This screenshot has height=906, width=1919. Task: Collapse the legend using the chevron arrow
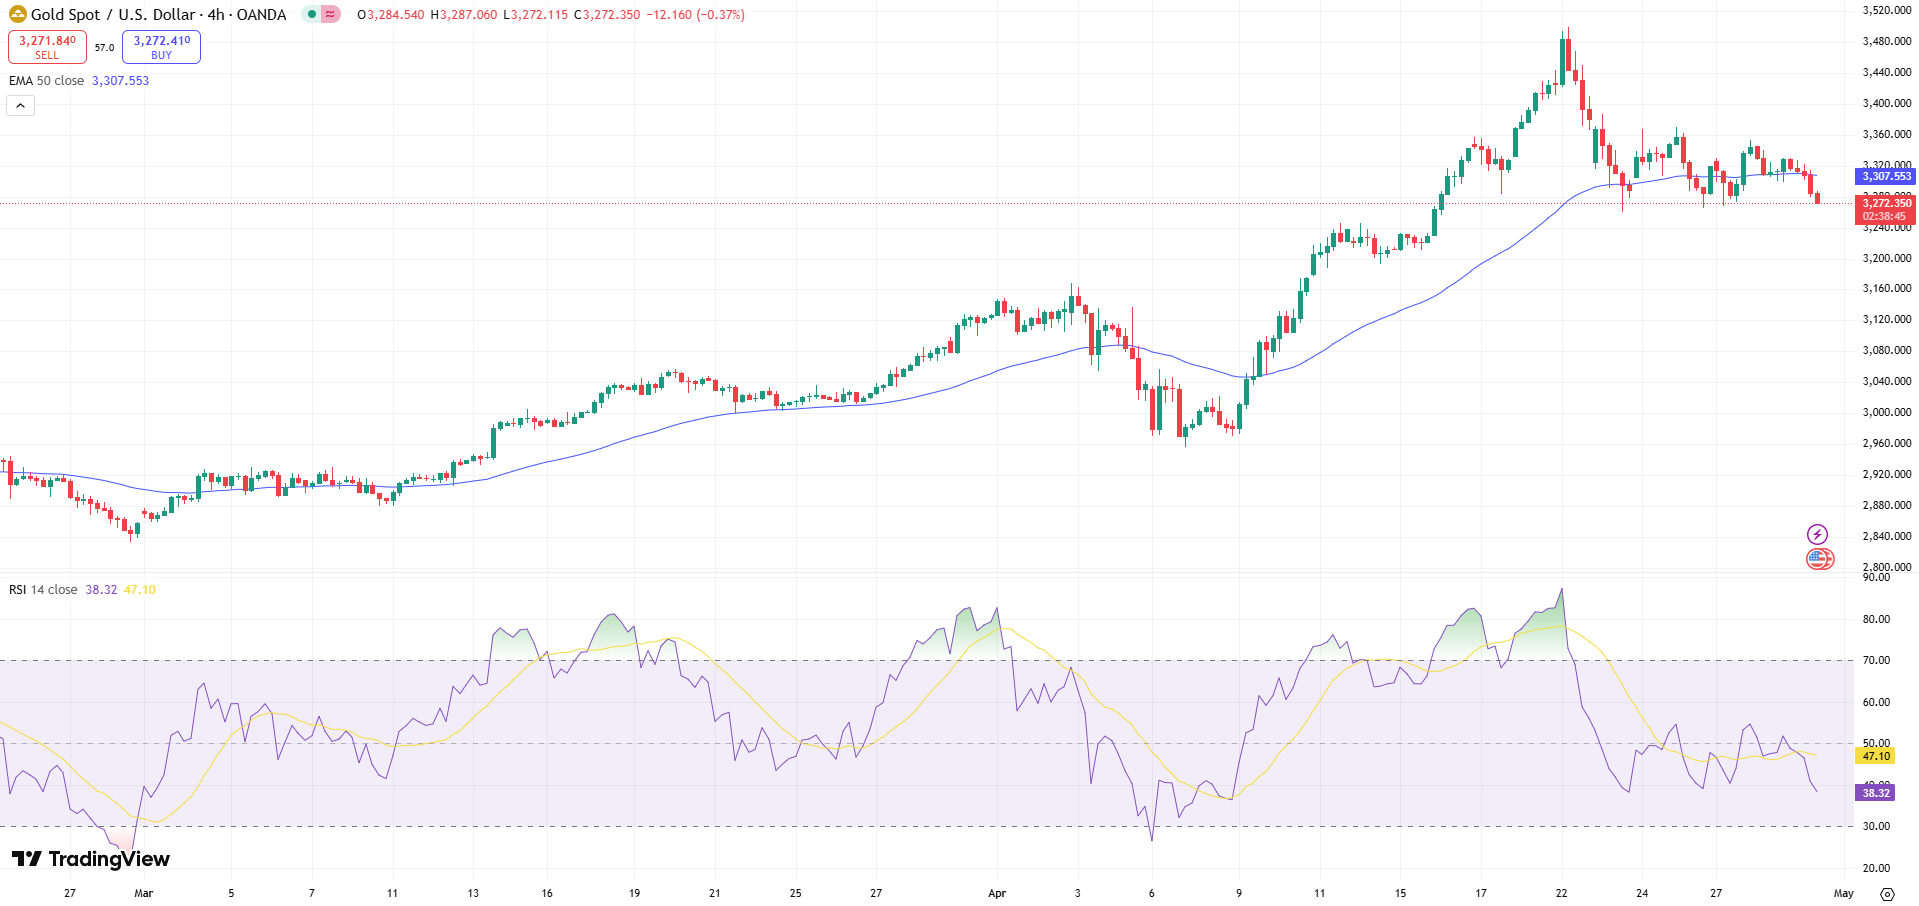[x=19, y=104]
